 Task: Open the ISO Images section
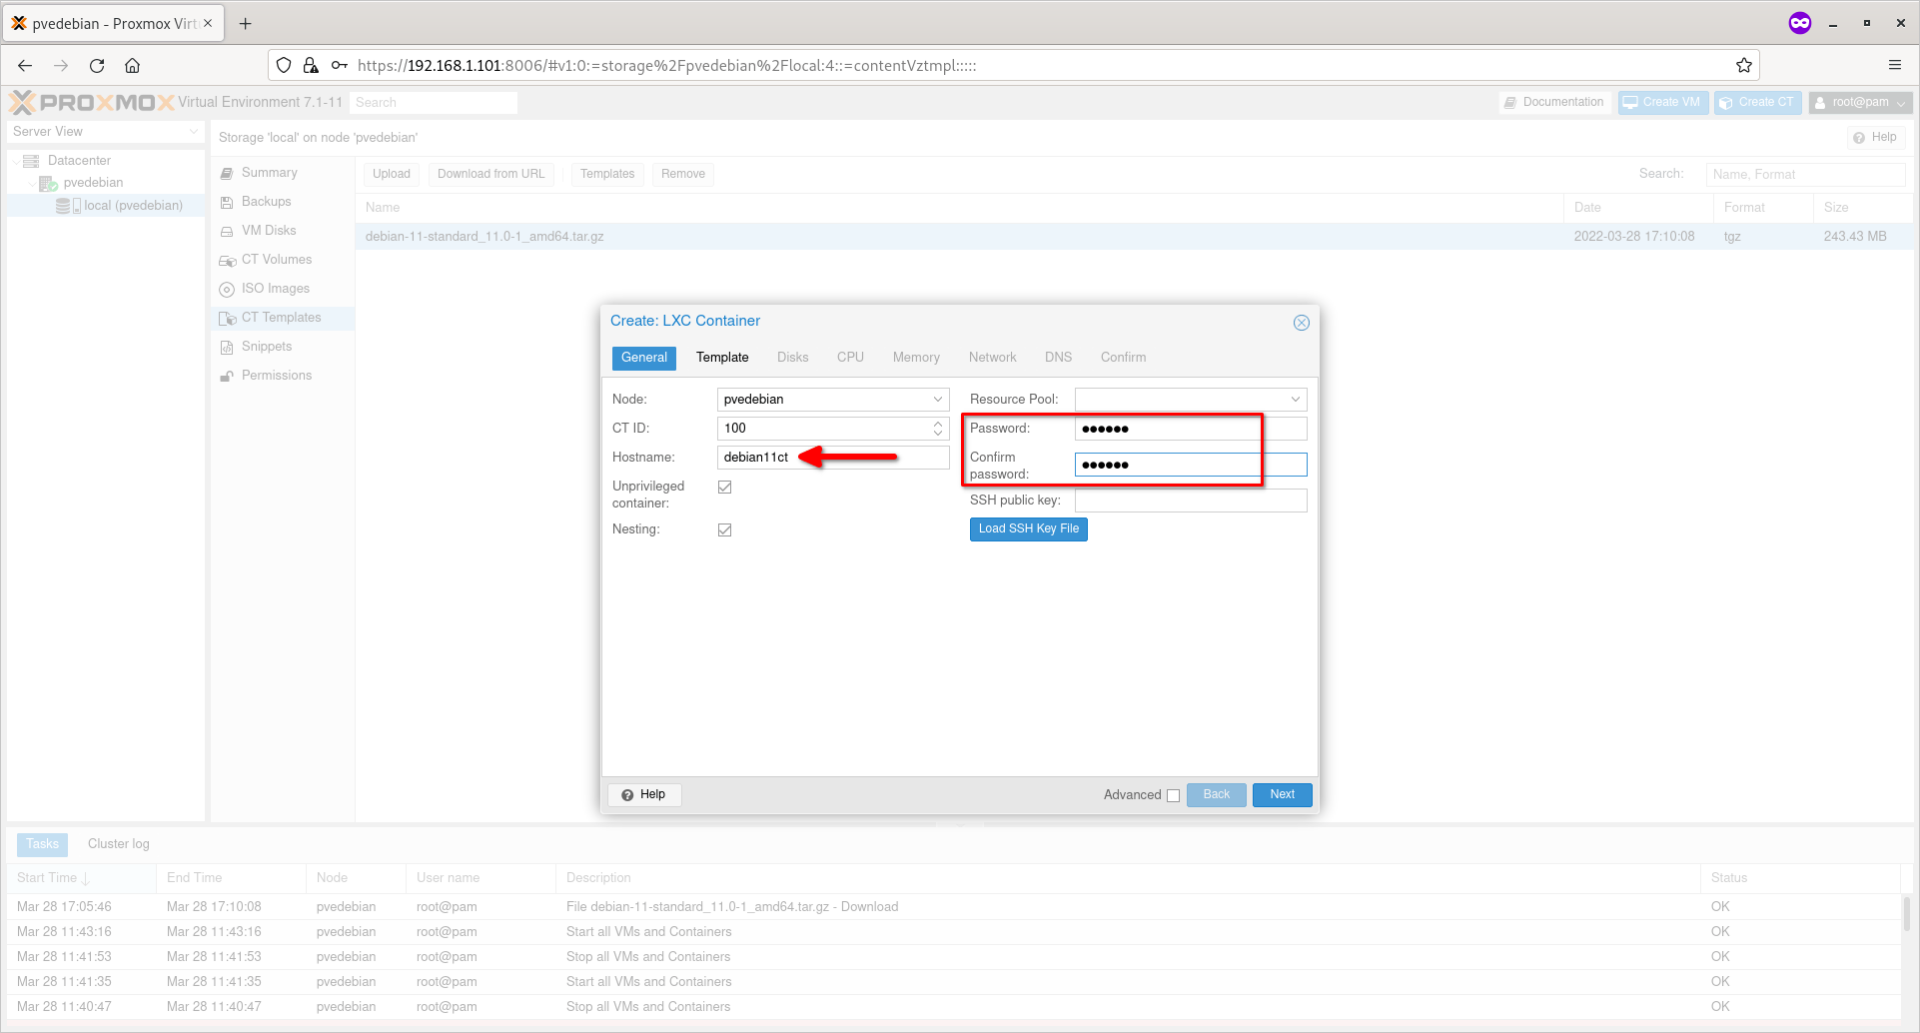[273, 288]
